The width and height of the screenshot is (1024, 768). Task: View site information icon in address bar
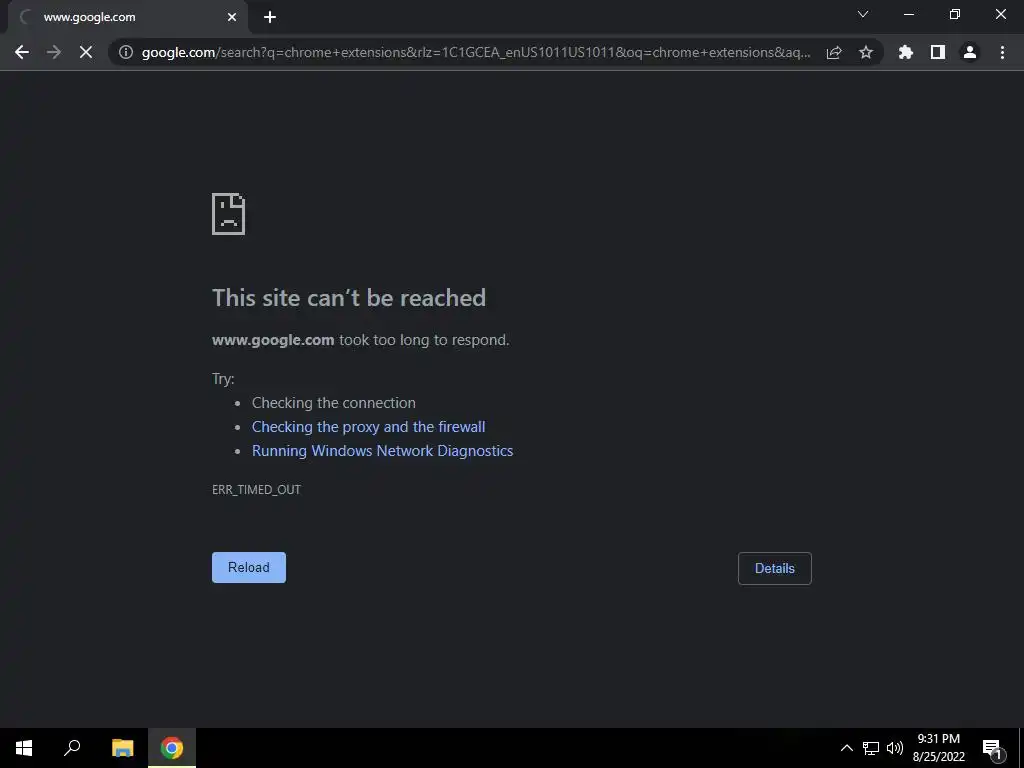point(126,52)
